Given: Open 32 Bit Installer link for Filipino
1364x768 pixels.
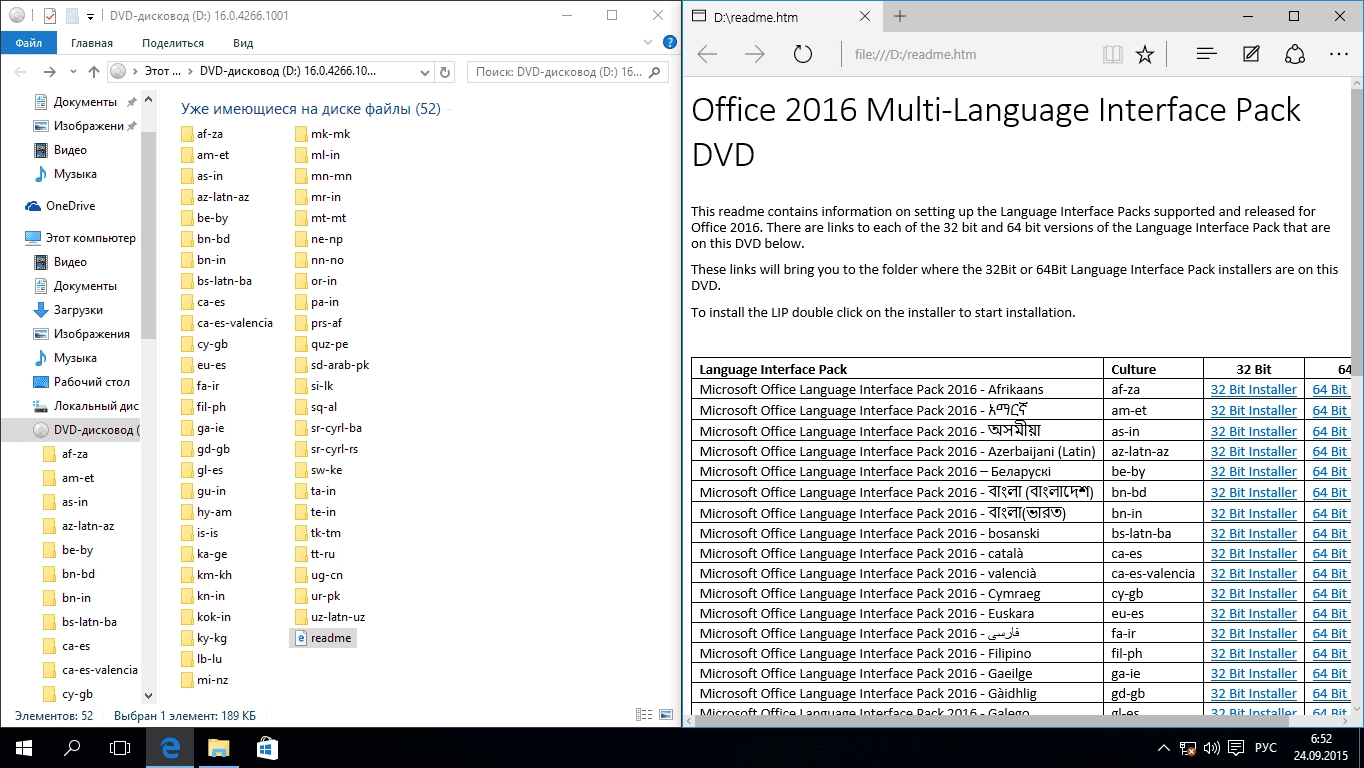Looking at the screenshot, I should point(1253,654).
